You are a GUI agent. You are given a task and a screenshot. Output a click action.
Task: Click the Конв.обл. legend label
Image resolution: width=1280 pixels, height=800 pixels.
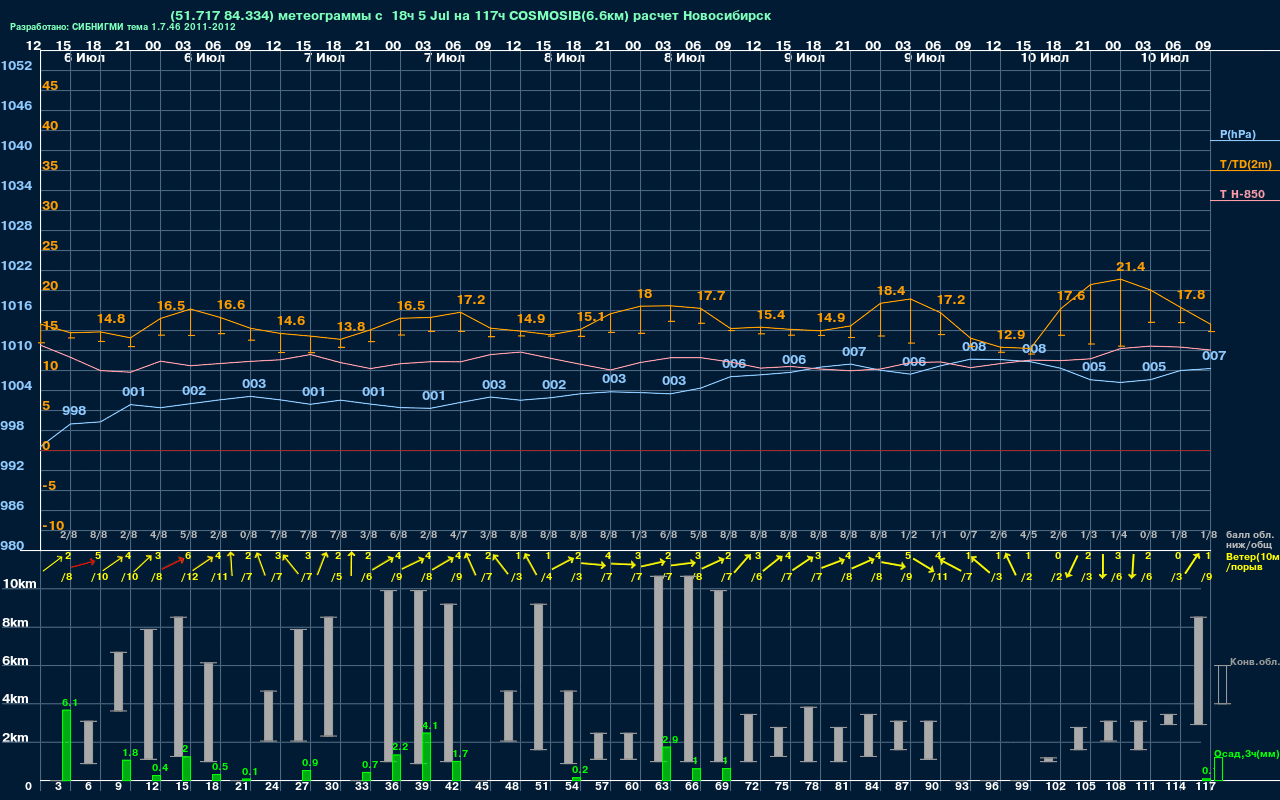pos(1254,663)
